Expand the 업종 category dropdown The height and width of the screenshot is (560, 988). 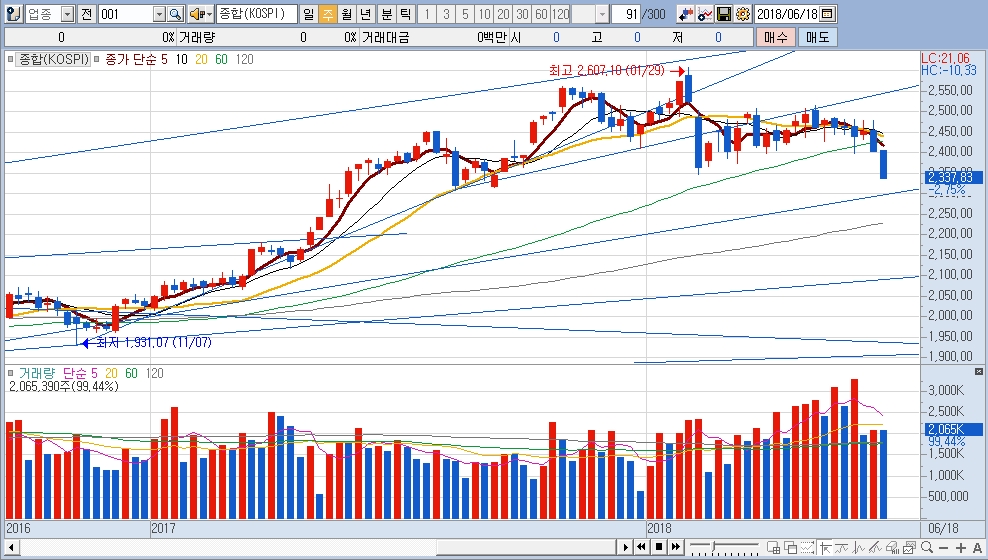click(x=67, y=14)
